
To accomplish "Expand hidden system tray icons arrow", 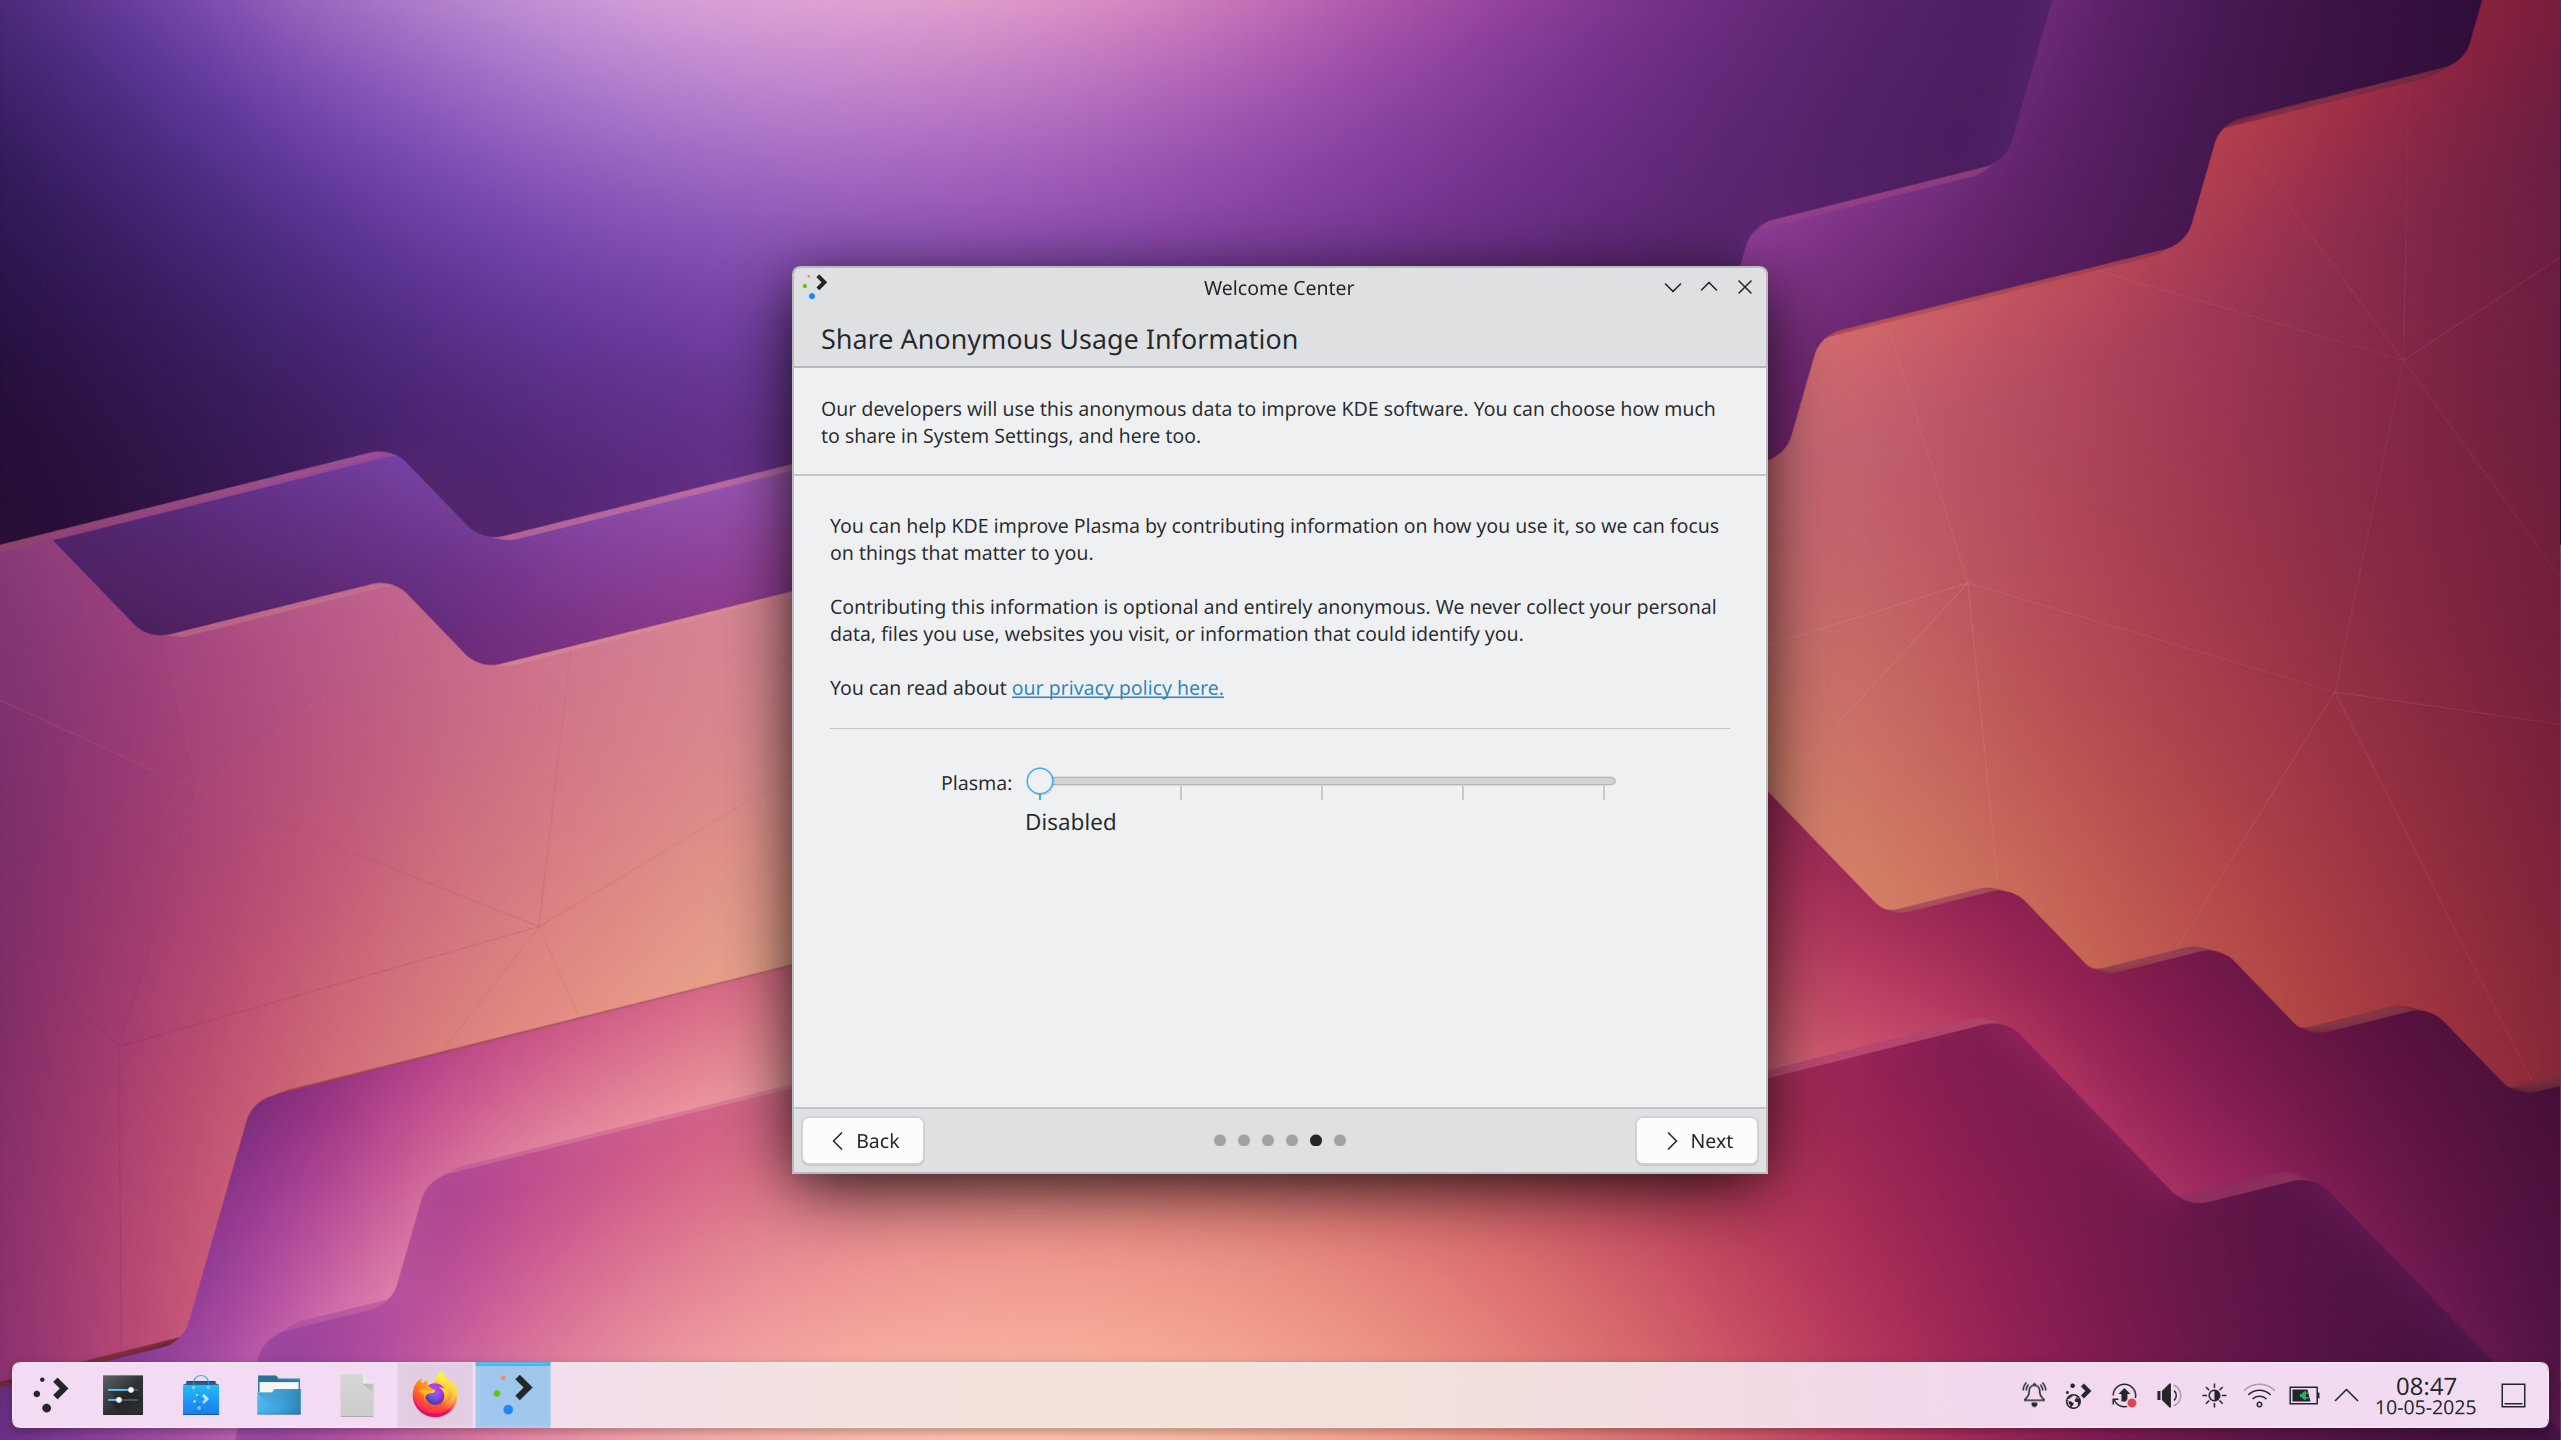I will point(2347,1395).
